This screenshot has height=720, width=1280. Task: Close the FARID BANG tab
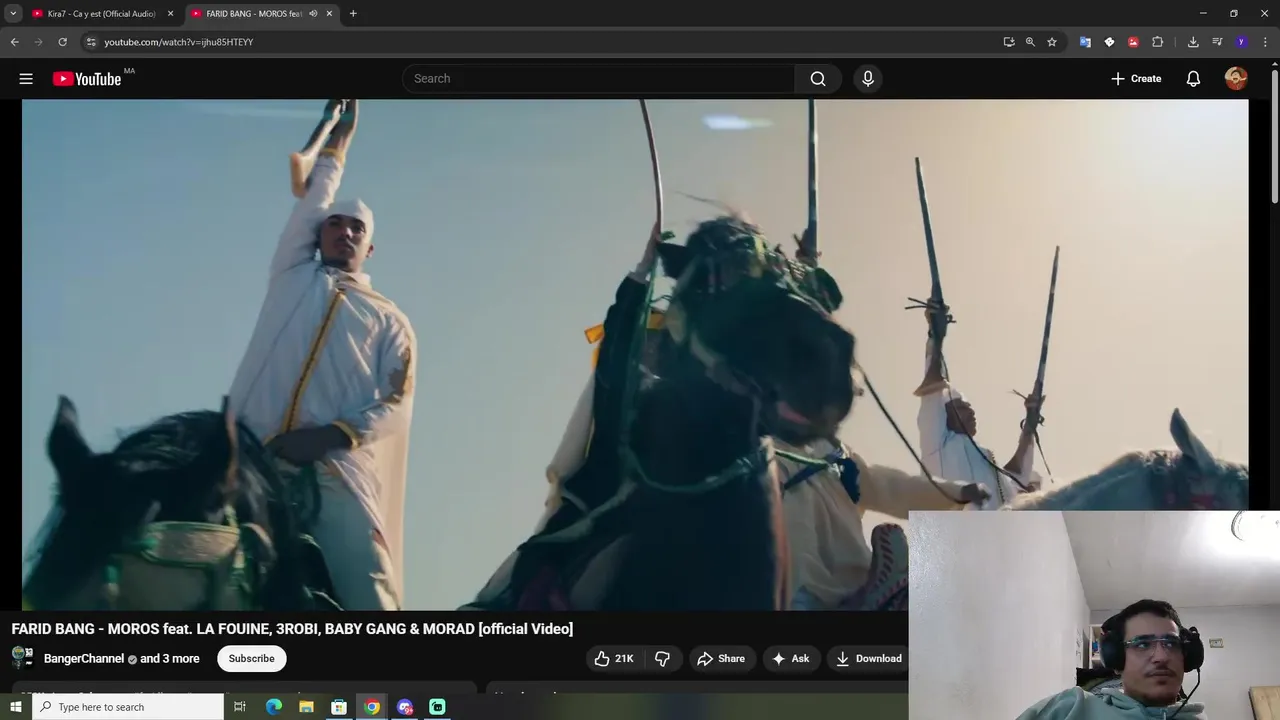[329, 14]
